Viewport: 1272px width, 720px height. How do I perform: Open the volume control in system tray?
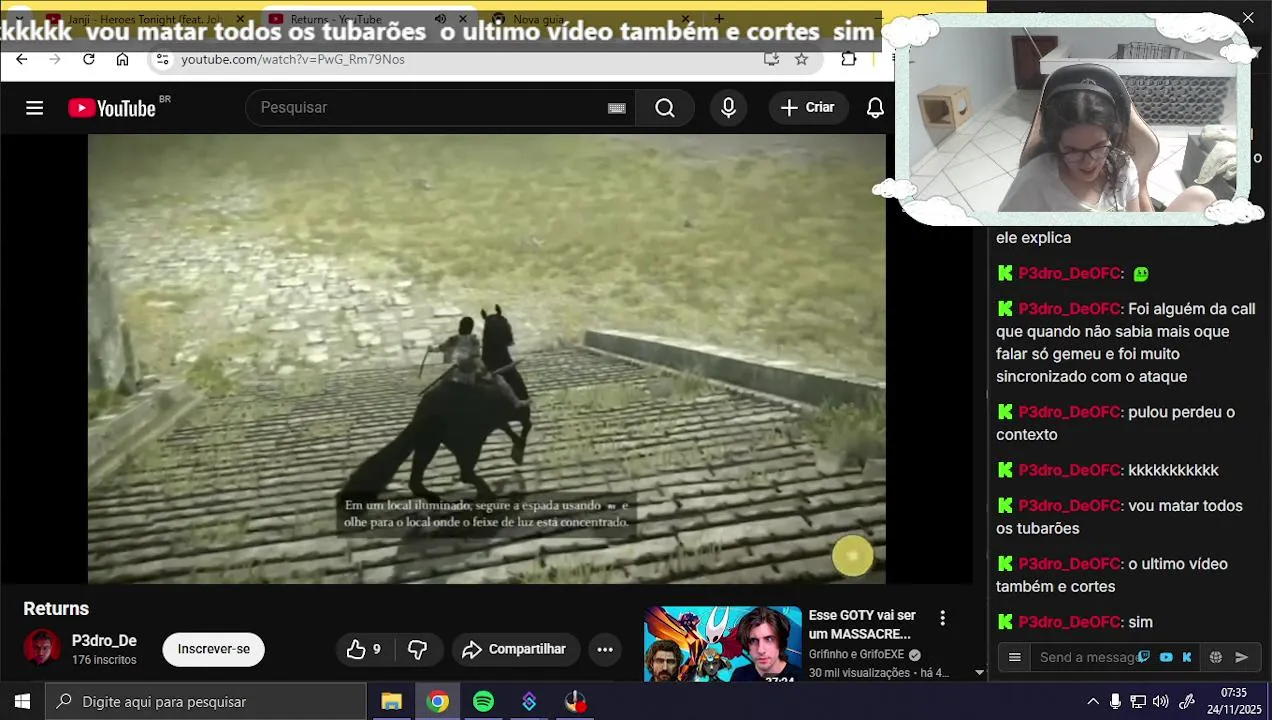point(1161,702)
